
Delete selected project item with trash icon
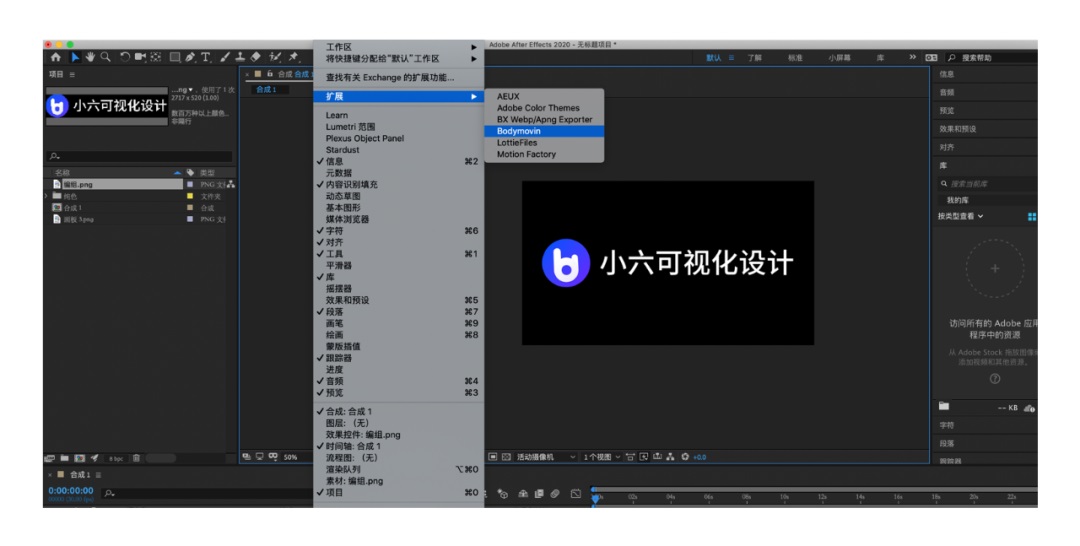tap(136, 458)
